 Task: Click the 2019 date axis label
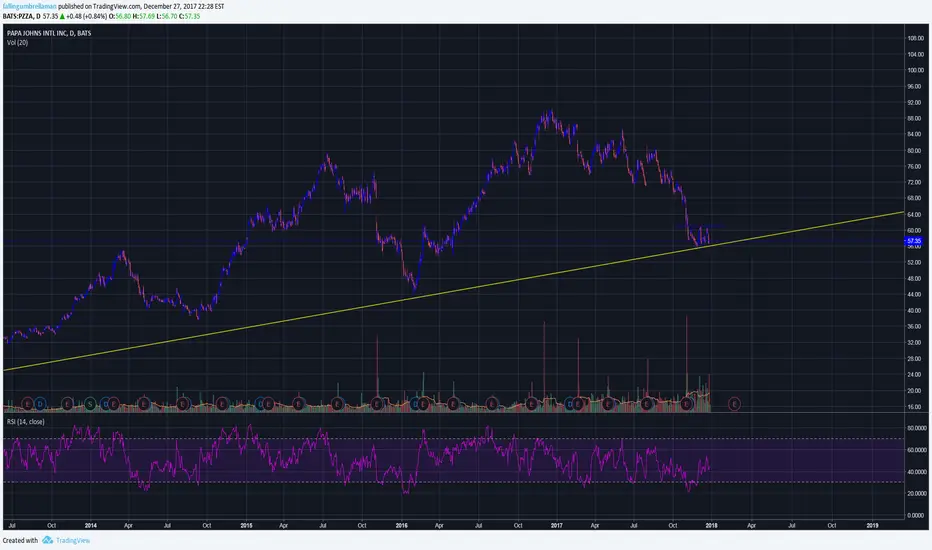click(x=873, y=526)
